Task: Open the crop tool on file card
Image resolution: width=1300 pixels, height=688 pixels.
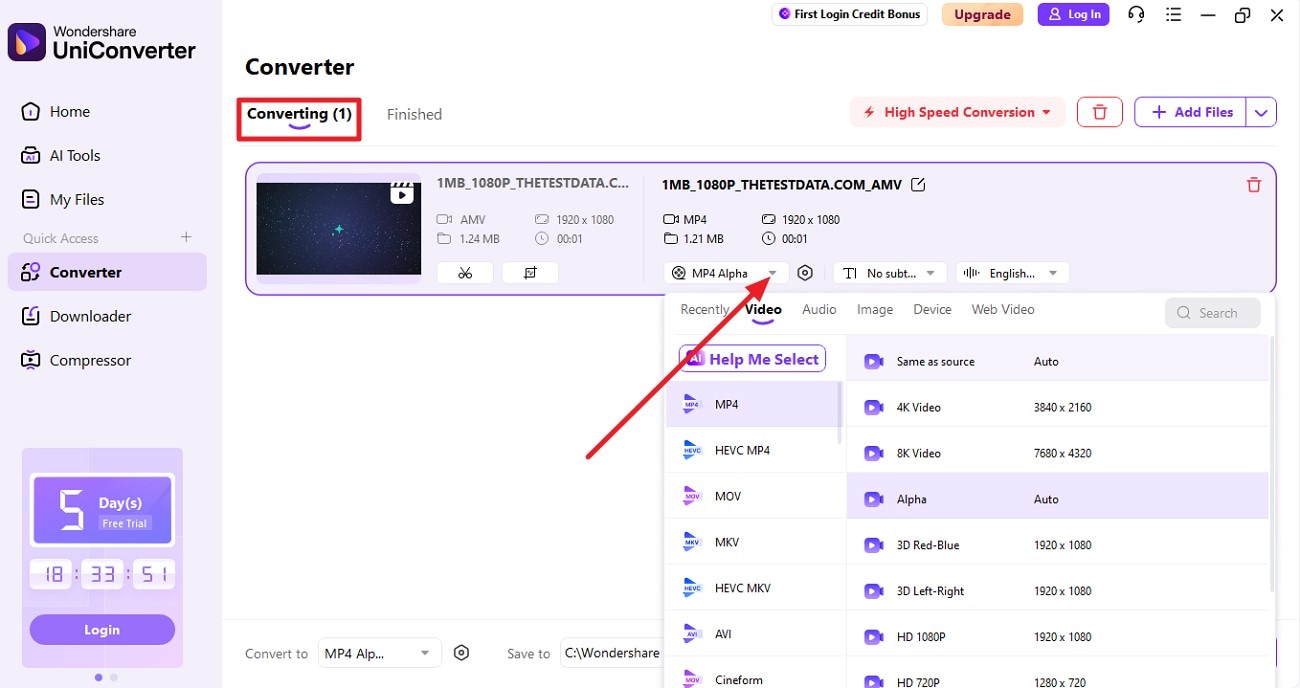Action: [x=530, y=273]
